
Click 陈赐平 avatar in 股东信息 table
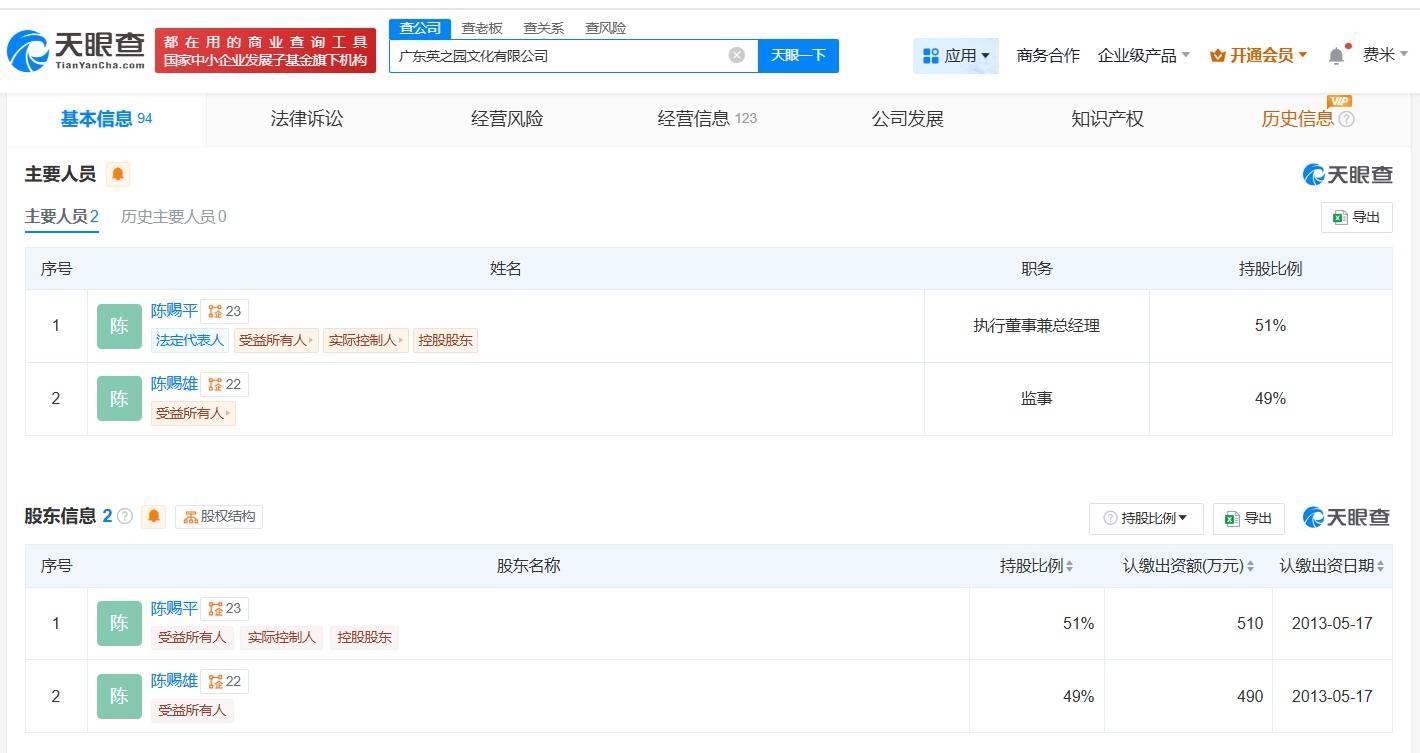coord(119,624)
